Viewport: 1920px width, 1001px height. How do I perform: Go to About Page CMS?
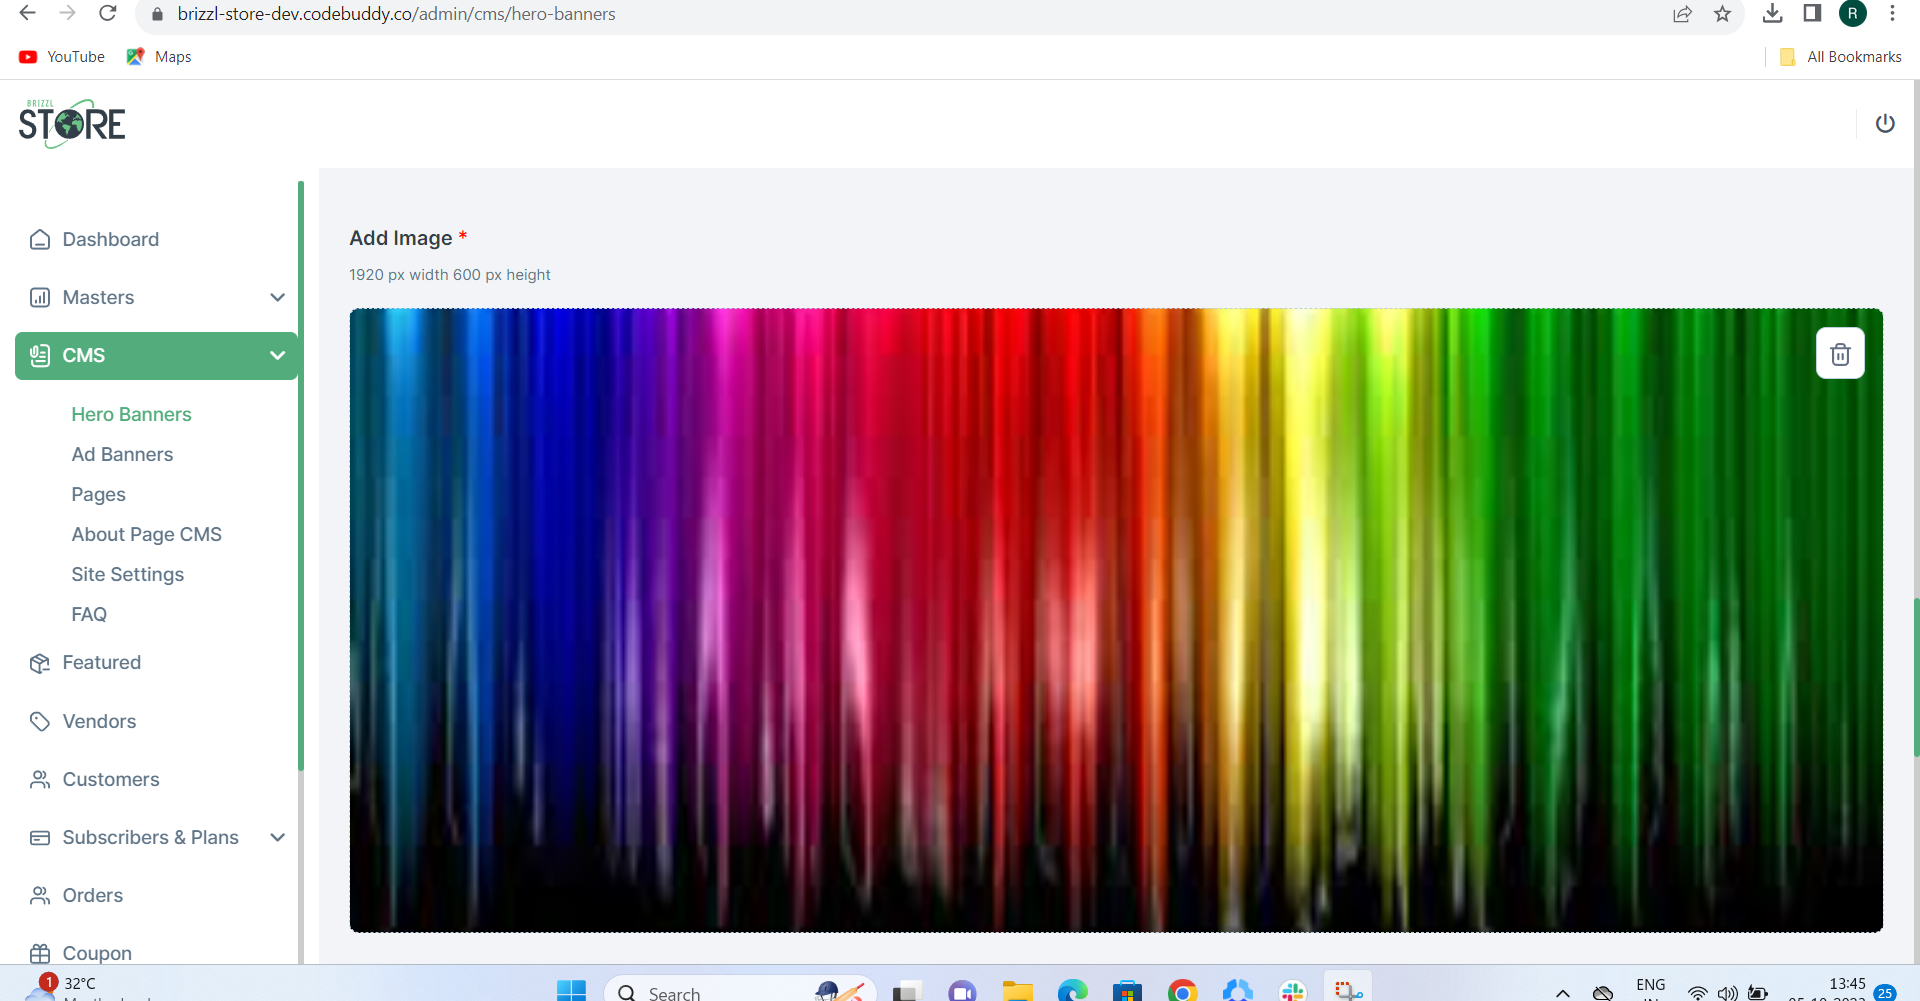146,534
